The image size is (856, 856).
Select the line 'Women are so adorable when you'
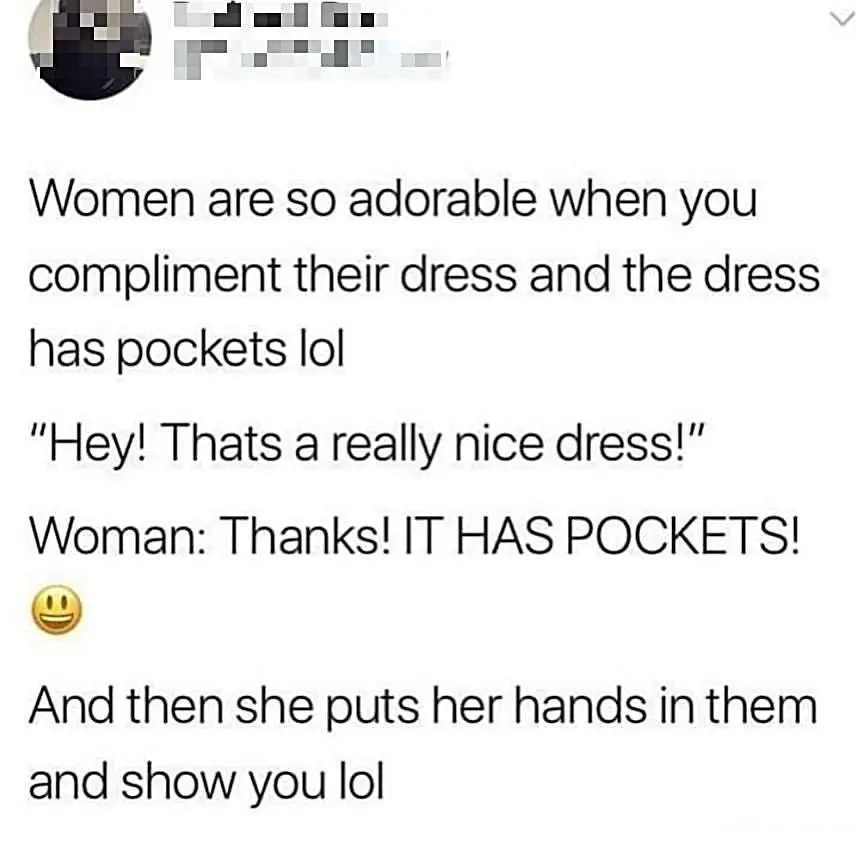(x=394, y=201)
